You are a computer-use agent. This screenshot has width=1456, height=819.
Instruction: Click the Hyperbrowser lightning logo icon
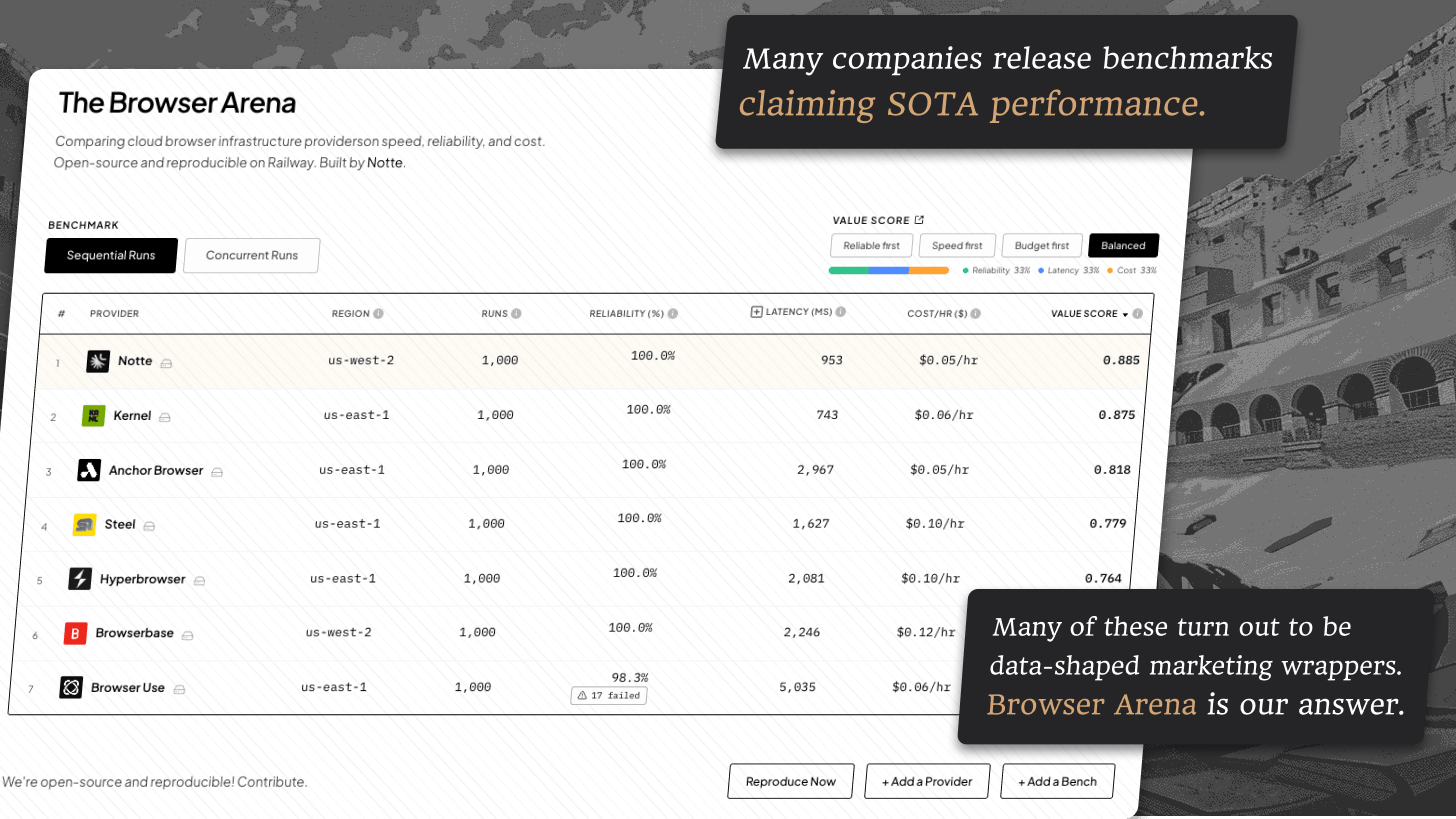pyautogui.click(x=80, y=579)
